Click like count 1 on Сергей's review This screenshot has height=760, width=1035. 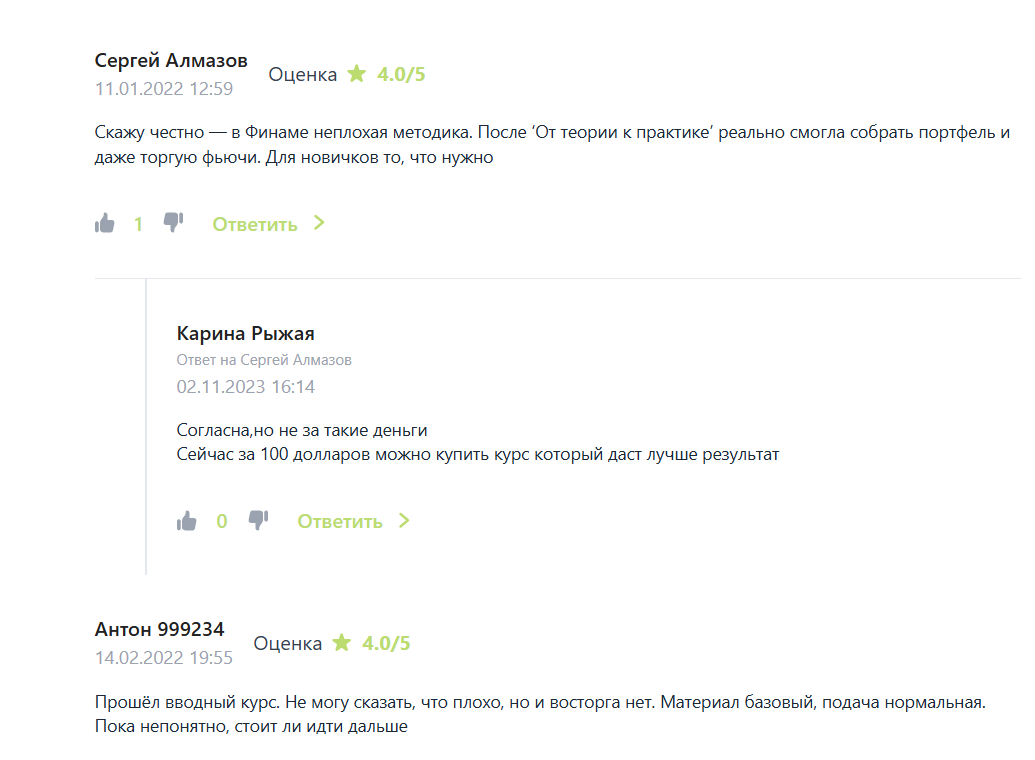(138, 224)
